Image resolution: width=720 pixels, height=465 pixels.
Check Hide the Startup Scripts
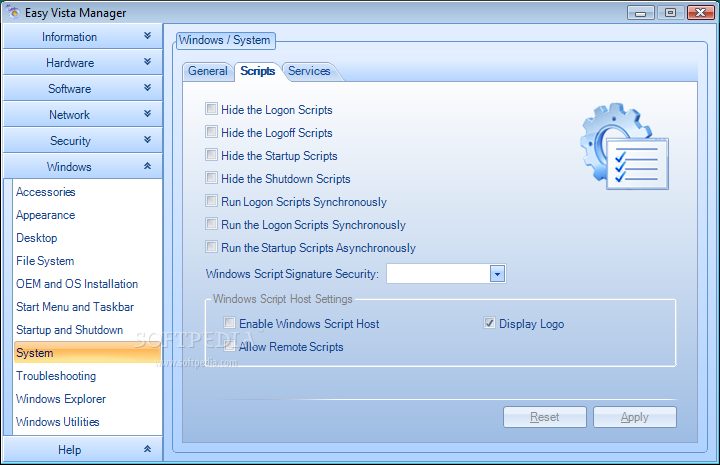pyautogui.click(x=211, y=155)
